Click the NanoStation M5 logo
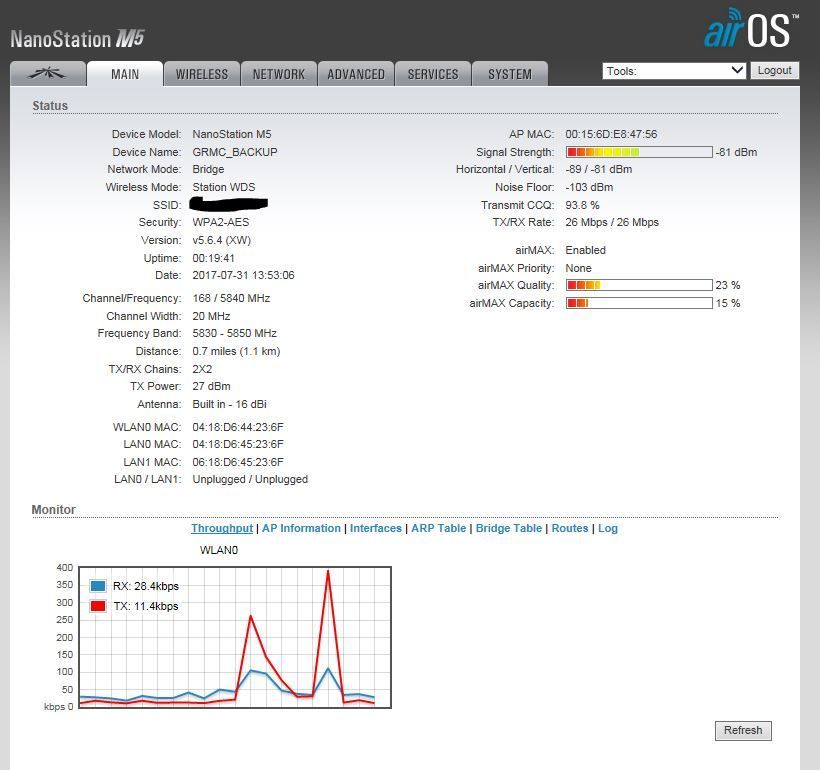The image size is (820, 770). [x=78, y=39]
